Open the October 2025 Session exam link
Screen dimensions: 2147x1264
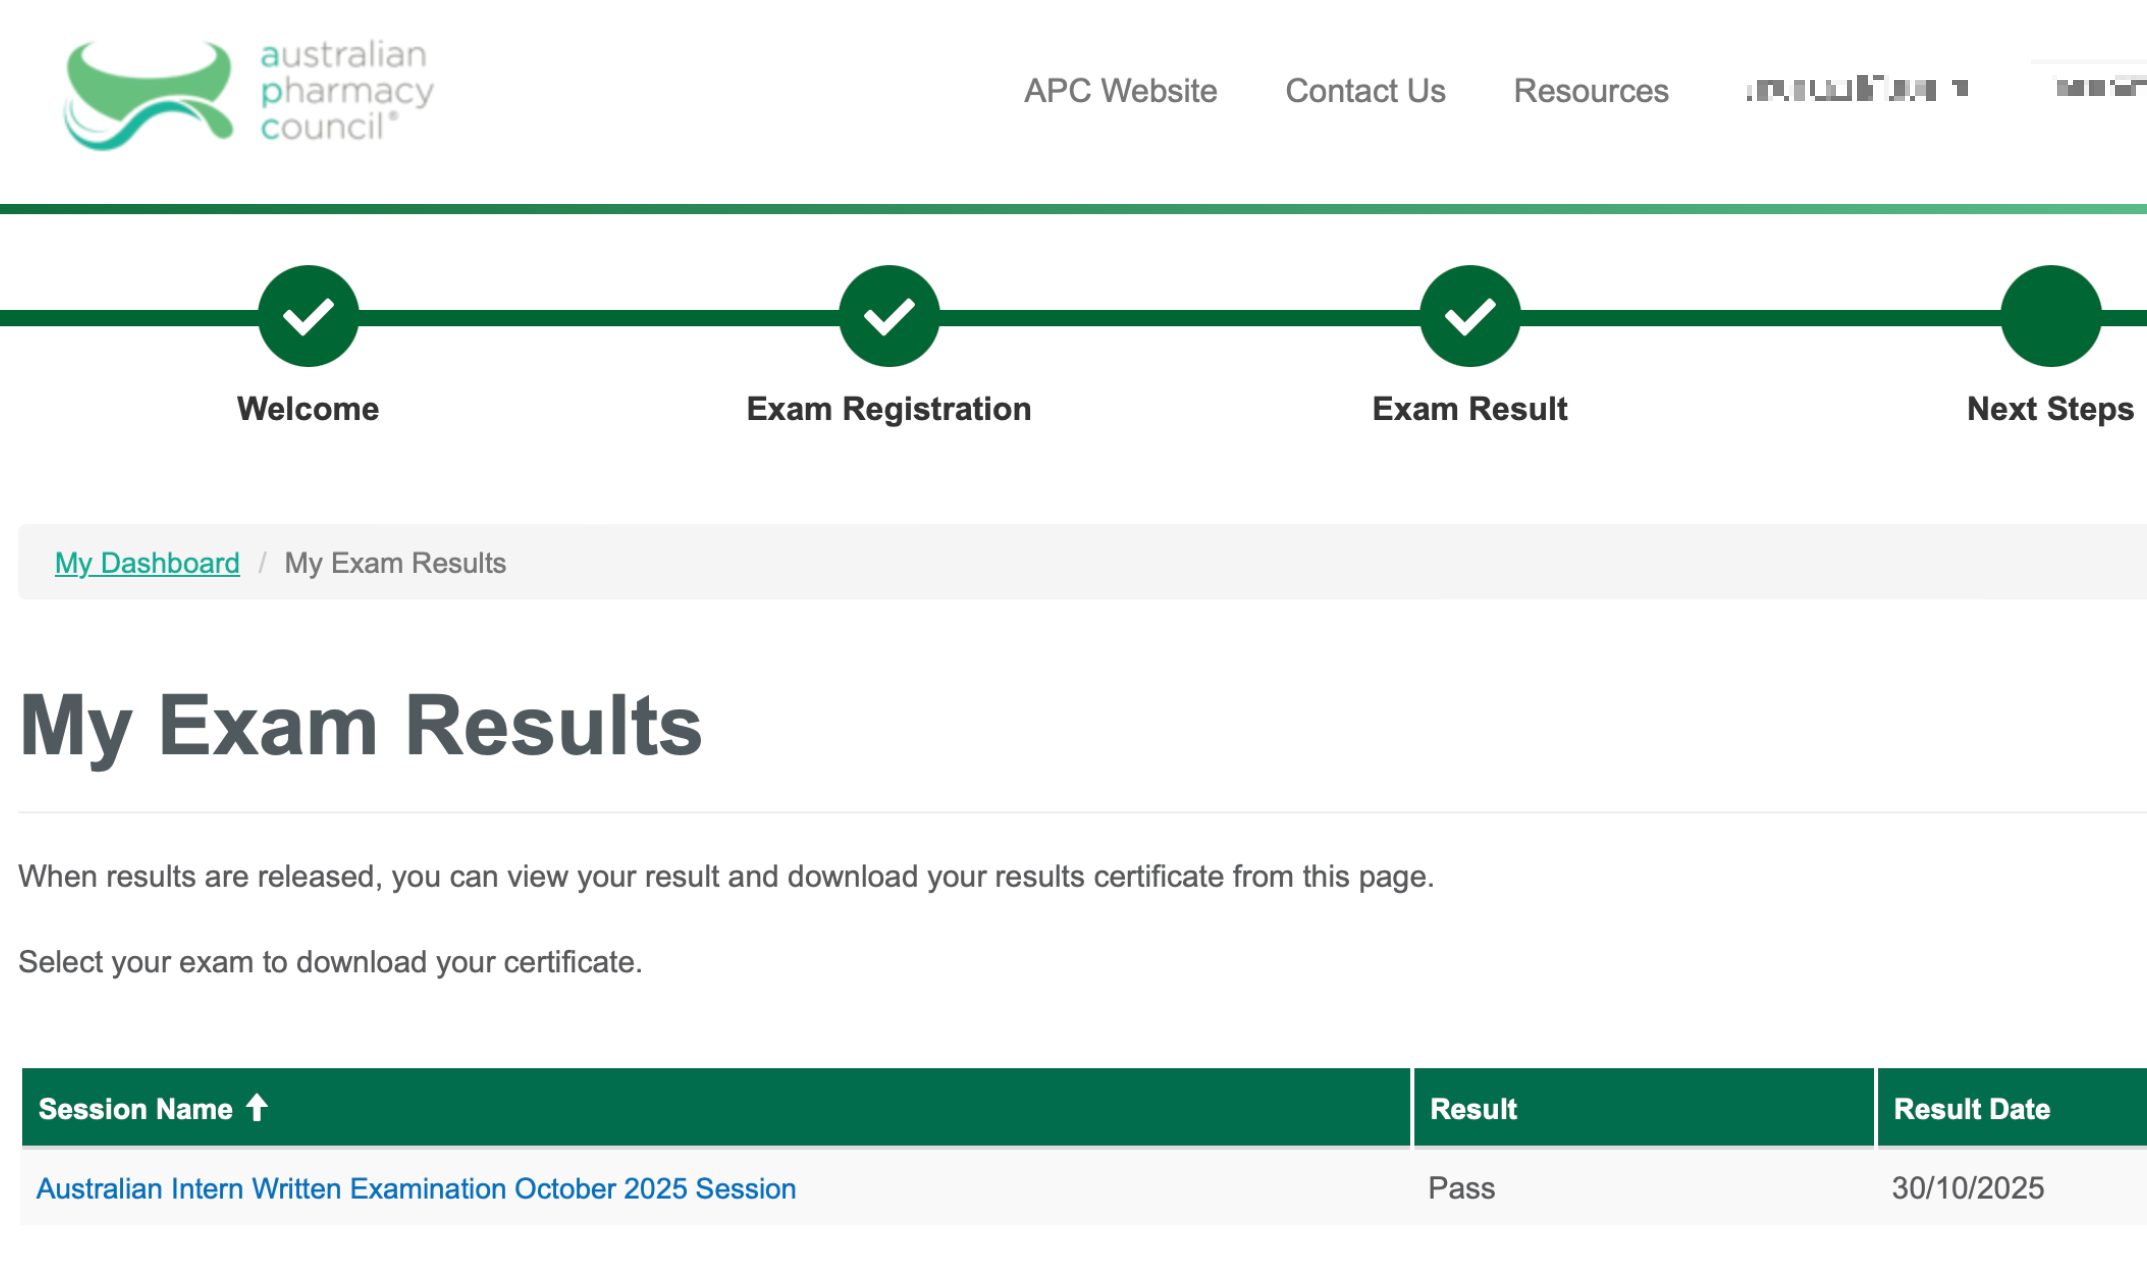416,1188
